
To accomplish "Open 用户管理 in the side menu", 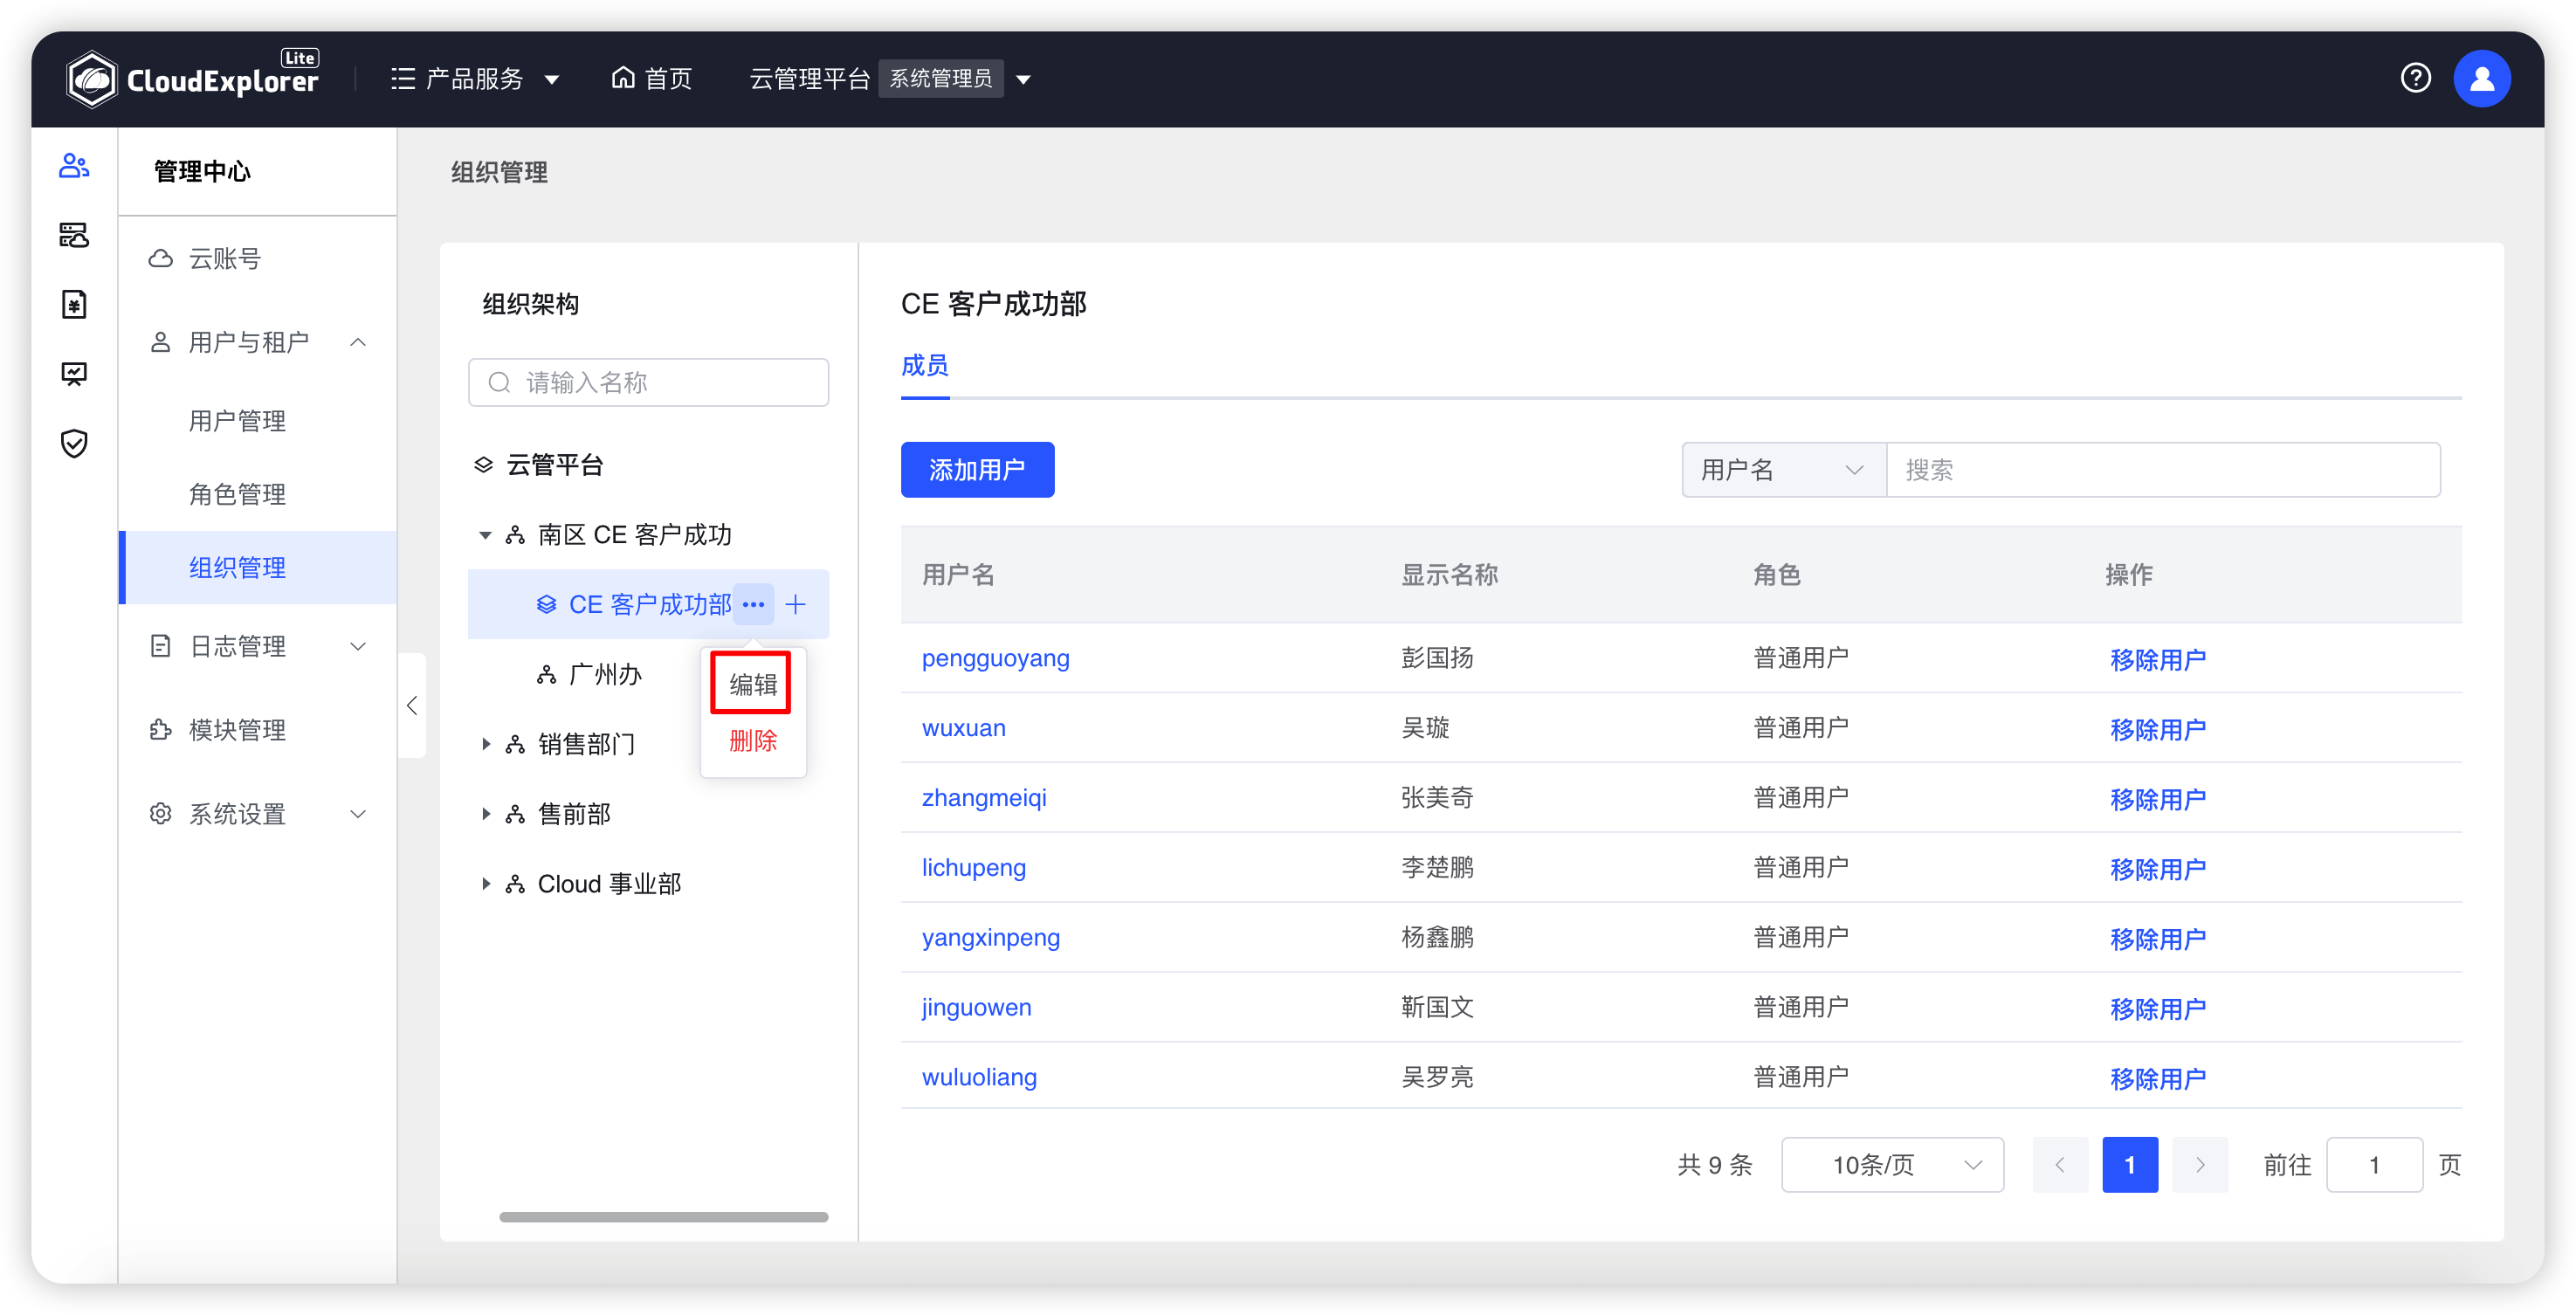I will tap(238, 421).
